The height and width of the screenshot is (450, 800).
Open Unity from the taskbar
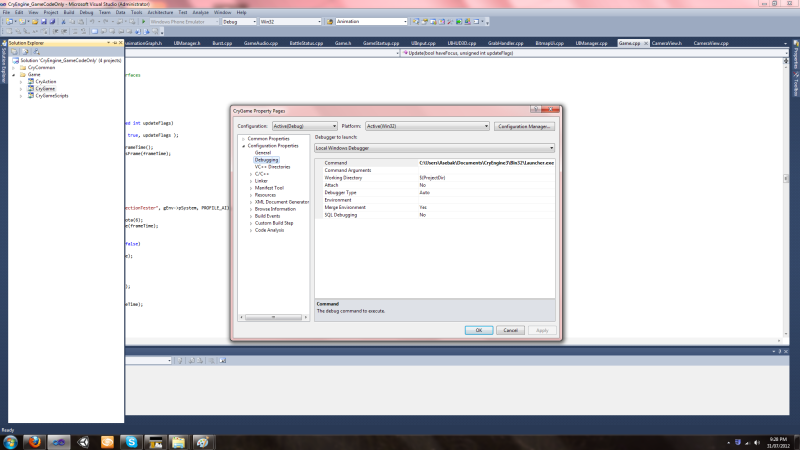[x=83, y=442]
